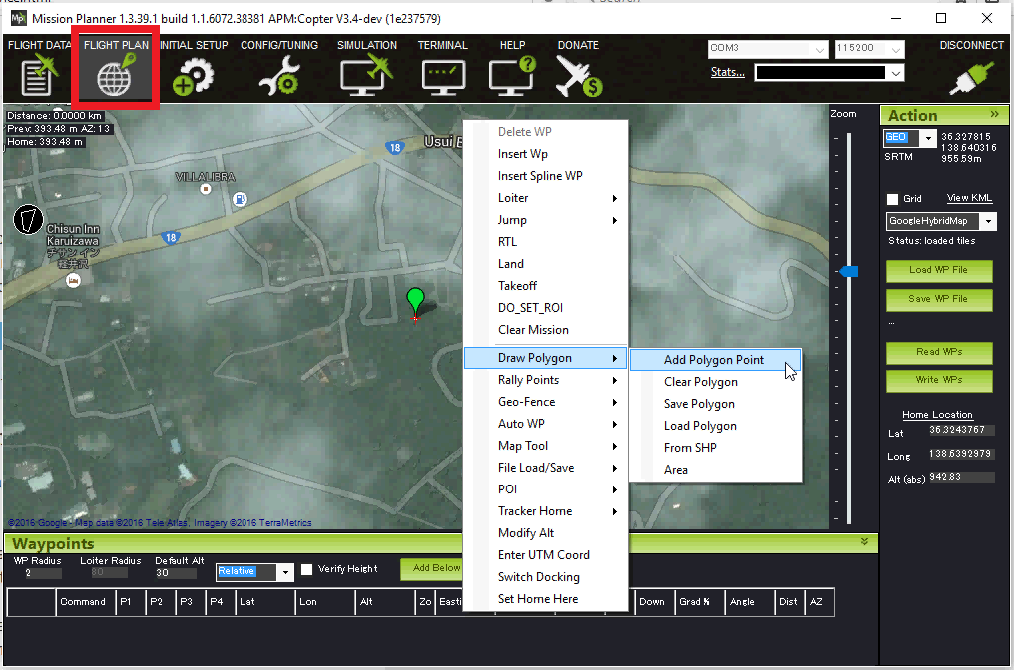
Task: Open the Simulation monitor icon
Action: (366, 76)
